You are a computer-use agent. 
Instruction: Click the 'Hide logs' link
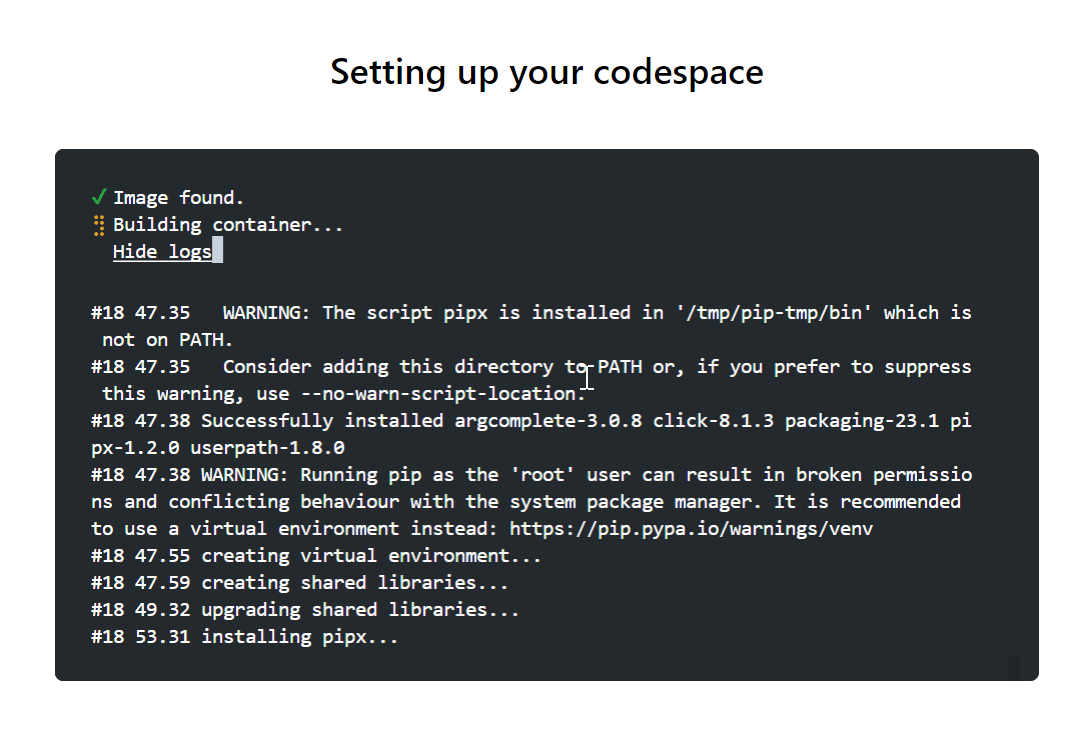tap(162, 251)
